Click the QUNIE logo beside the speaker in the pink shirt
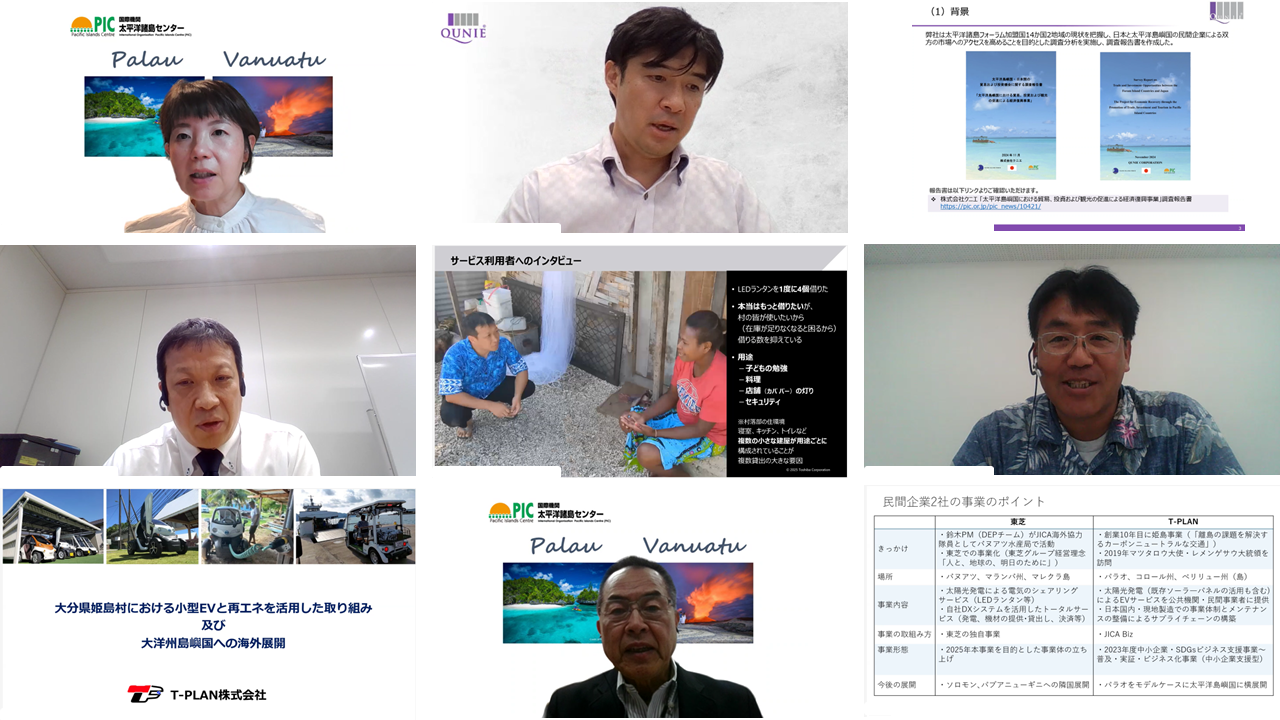 point(463,27)
